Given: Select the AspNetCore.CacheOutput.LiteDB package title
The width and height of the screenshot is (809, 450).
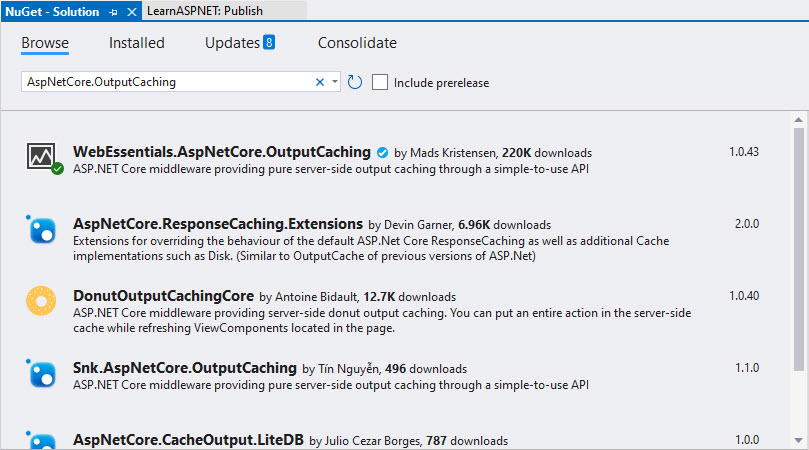Looking at the screenshot, I should pos(188,440).
